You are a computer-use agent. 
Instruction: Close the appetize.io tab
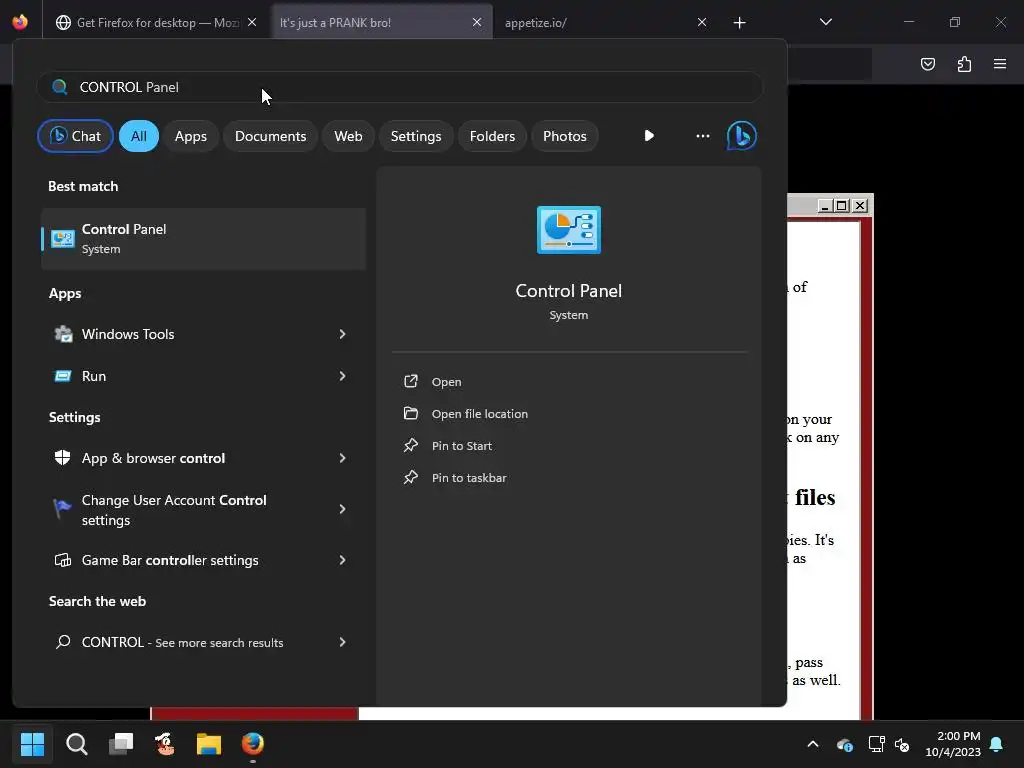702,23
